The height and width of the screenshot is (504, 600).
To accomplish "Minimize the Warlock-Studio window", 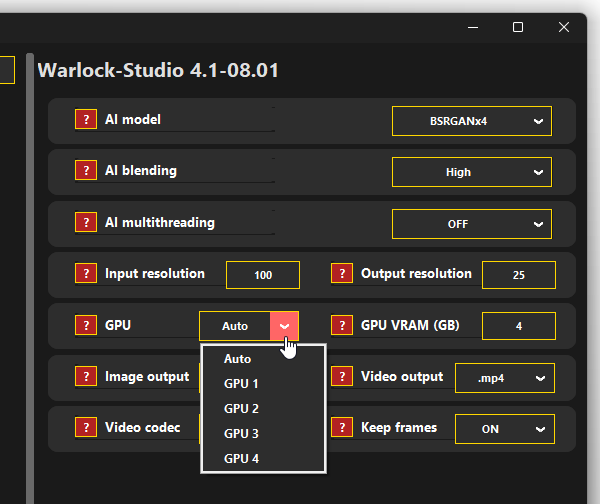I will (x=473, y=27).
